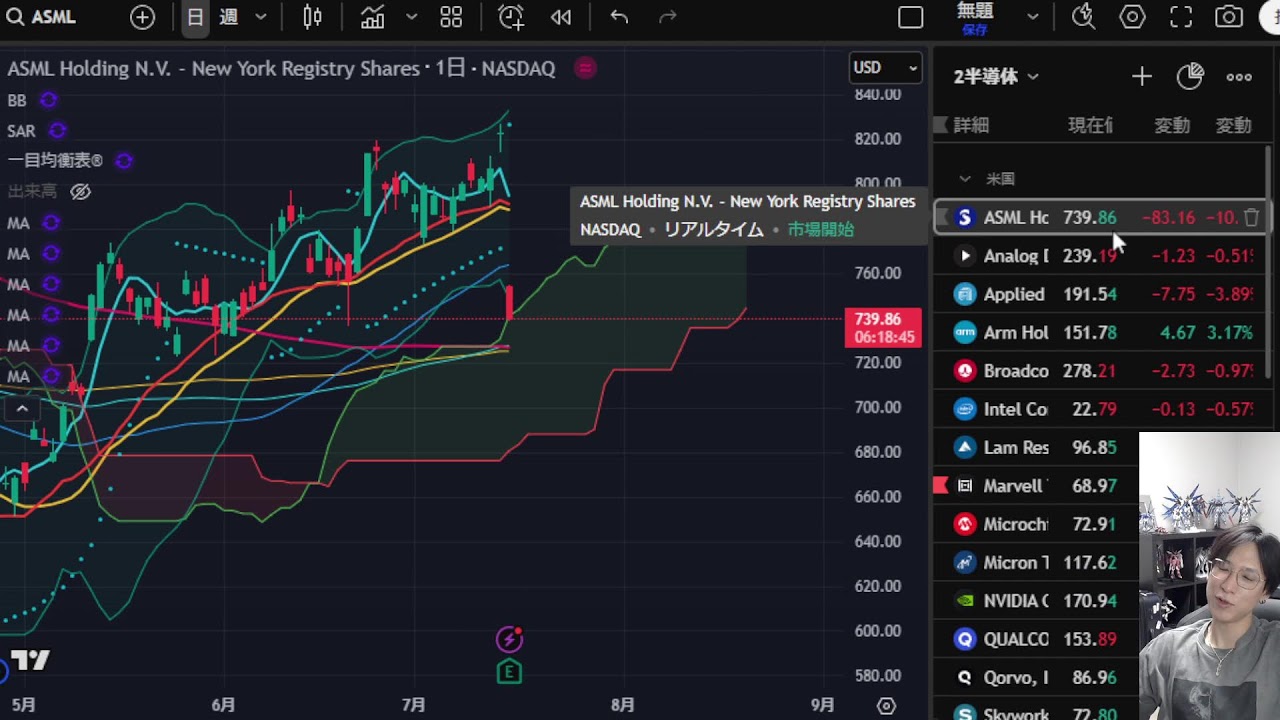Image resolution: width=1280 pixels, height=720 pixels.
Task: Select Qorvo in watchlist
Action: [1037, 677]
